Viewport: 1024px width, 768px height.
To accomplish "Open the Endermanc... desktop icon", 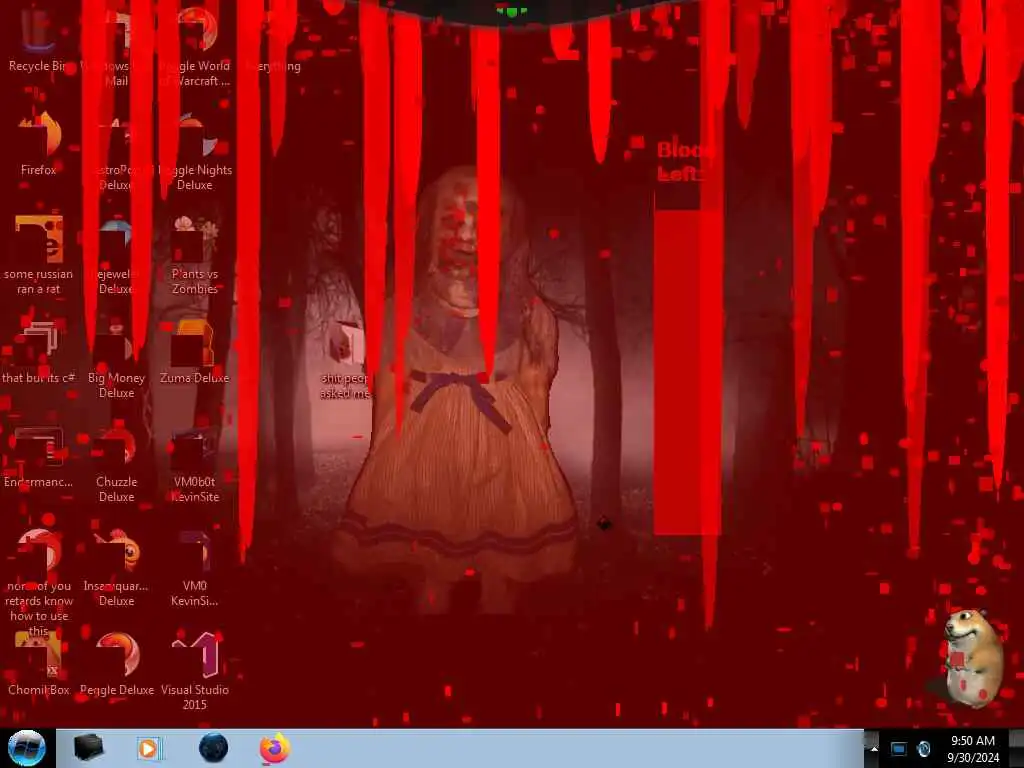I will pos(38,457).
